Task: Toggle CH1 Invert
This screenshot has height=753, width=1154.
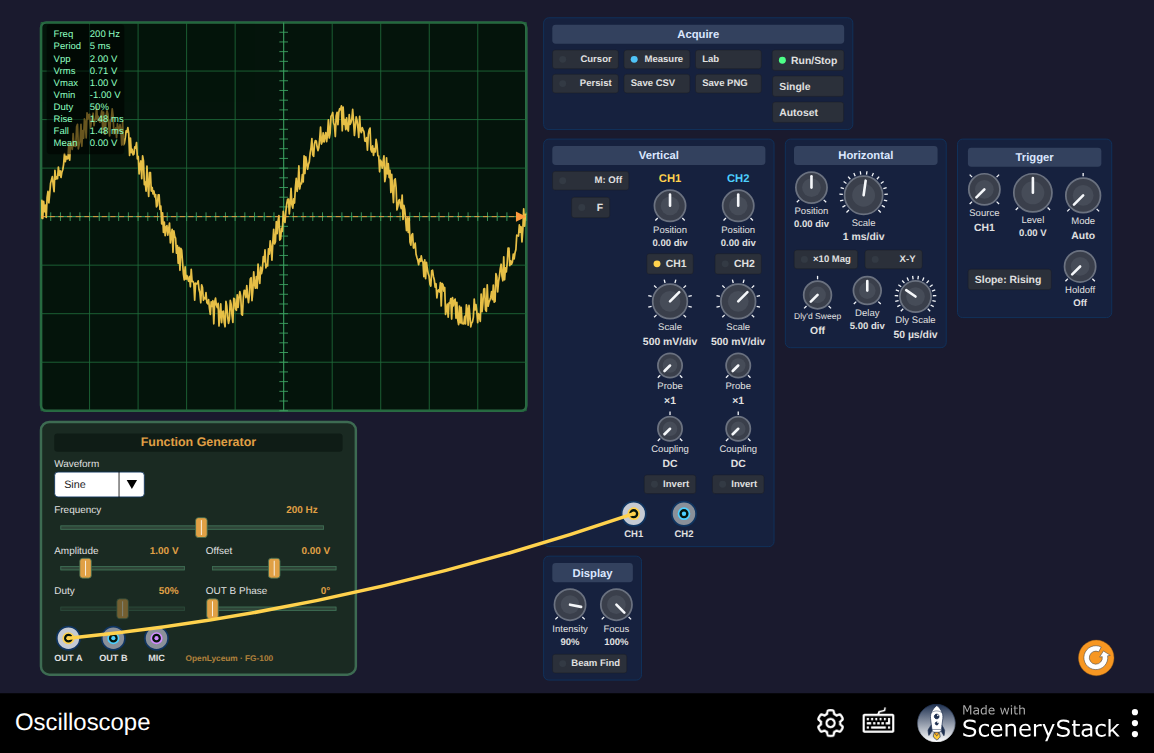Action: pyautogui.click(x=668, y=484)
